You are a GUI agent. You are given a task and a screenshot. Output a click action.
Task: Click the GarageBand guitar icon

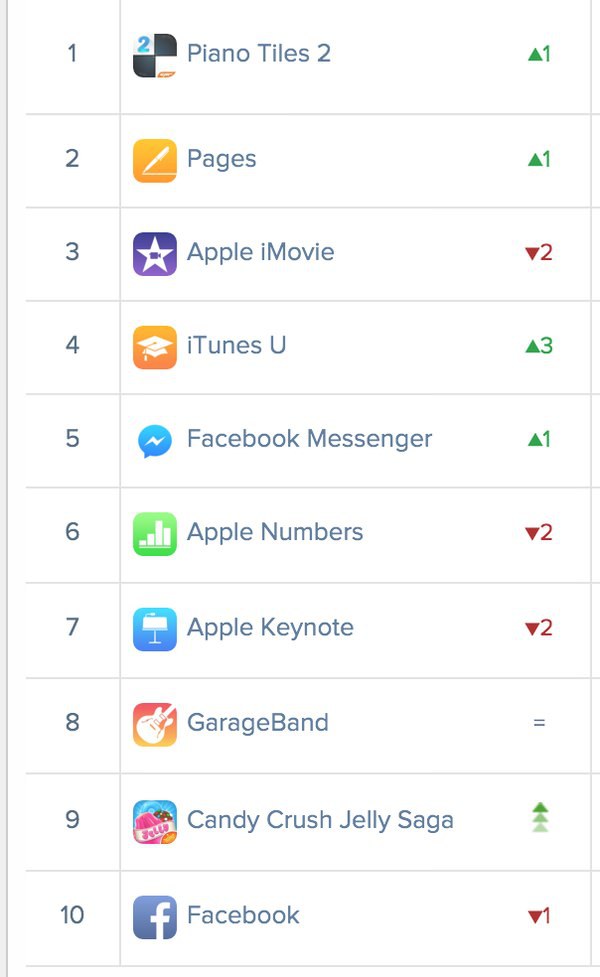[155, 723]
